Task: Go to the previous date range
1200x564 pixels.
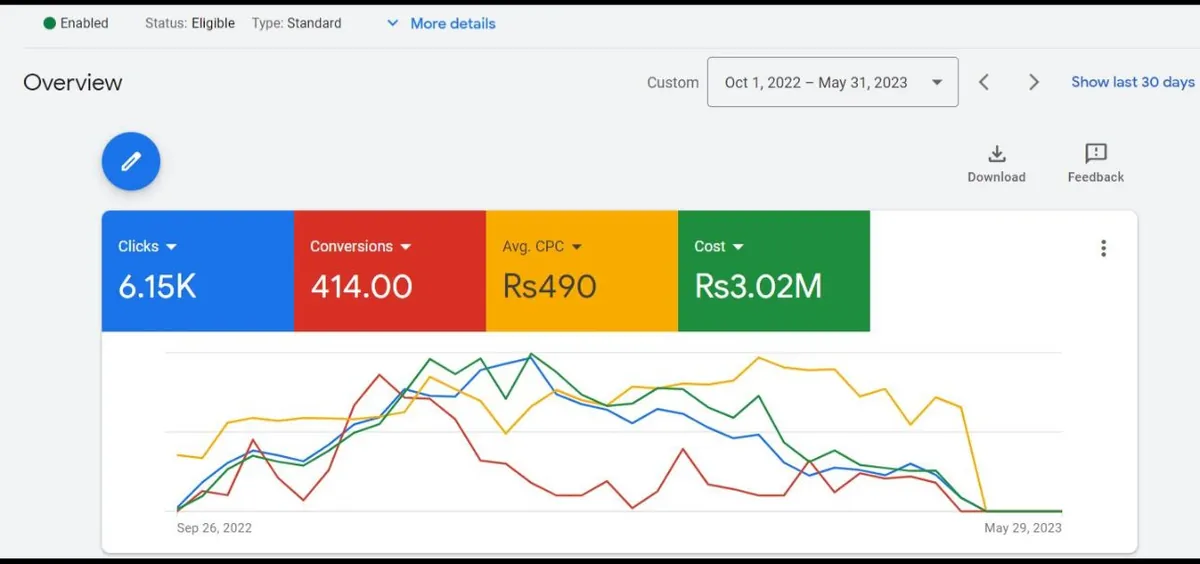Action: (984, 82)
